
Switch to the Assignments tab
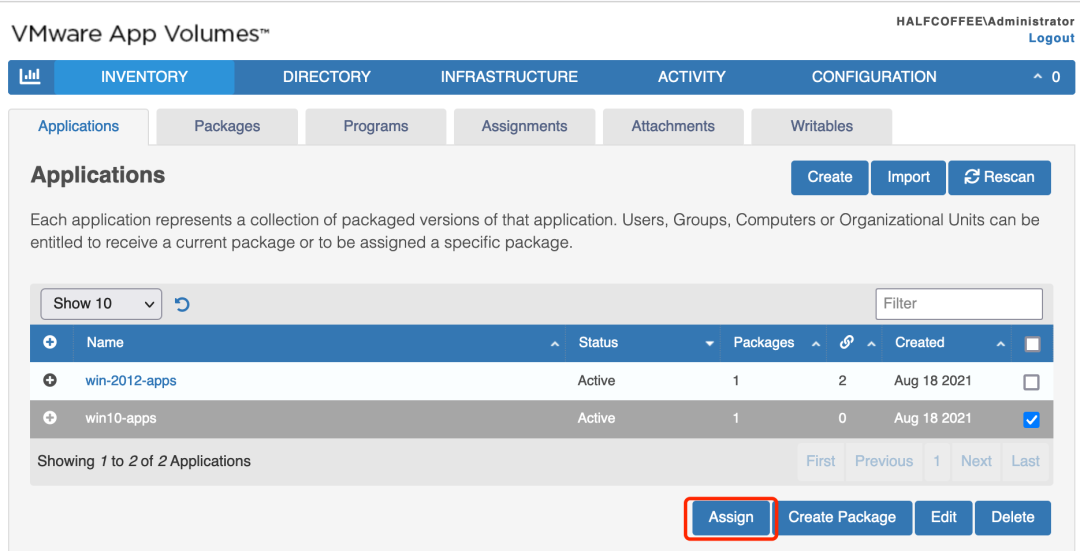(x=524, y=127)
